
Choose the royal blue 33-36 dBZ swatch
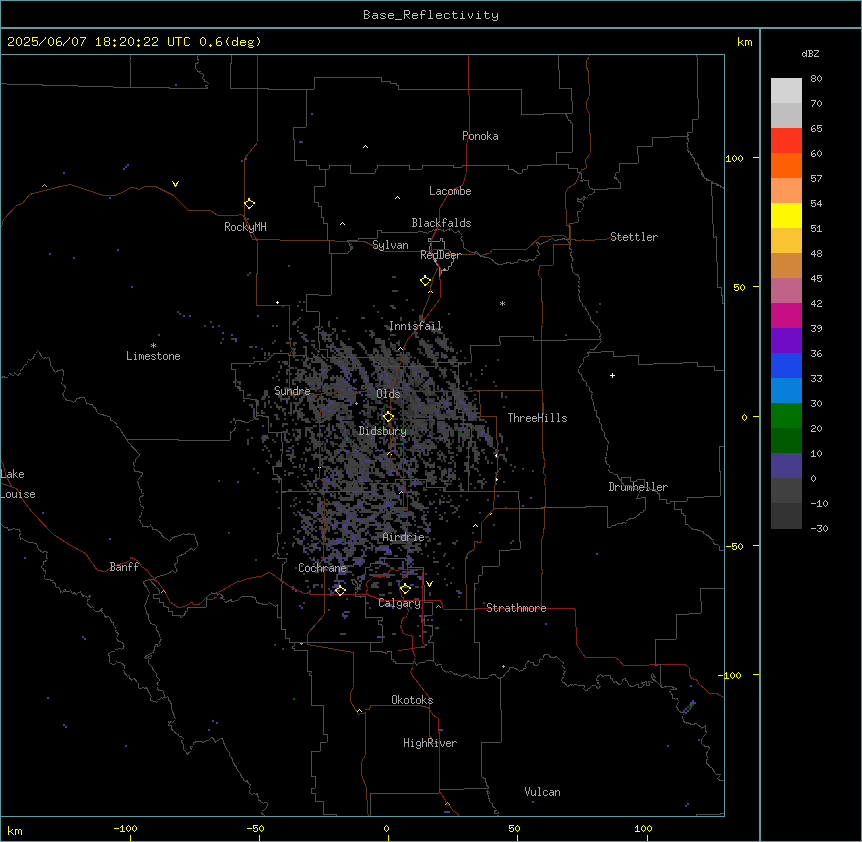pos(786,365)
